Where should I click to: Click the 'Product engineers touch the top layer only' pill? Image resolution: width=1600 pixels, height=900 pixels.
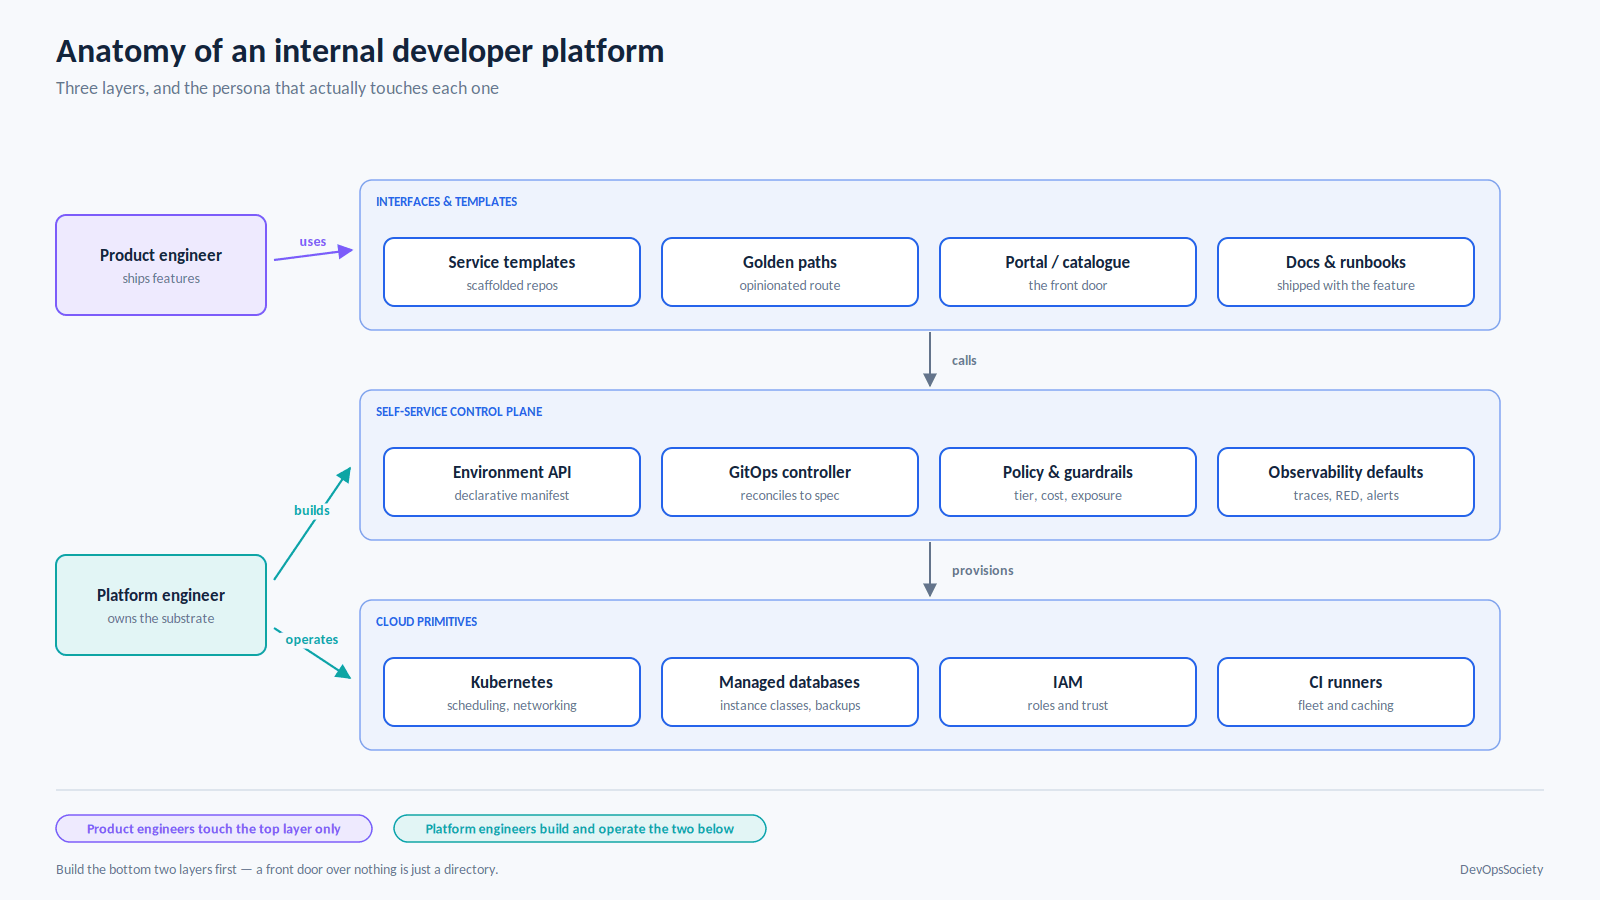pos(214,829)
